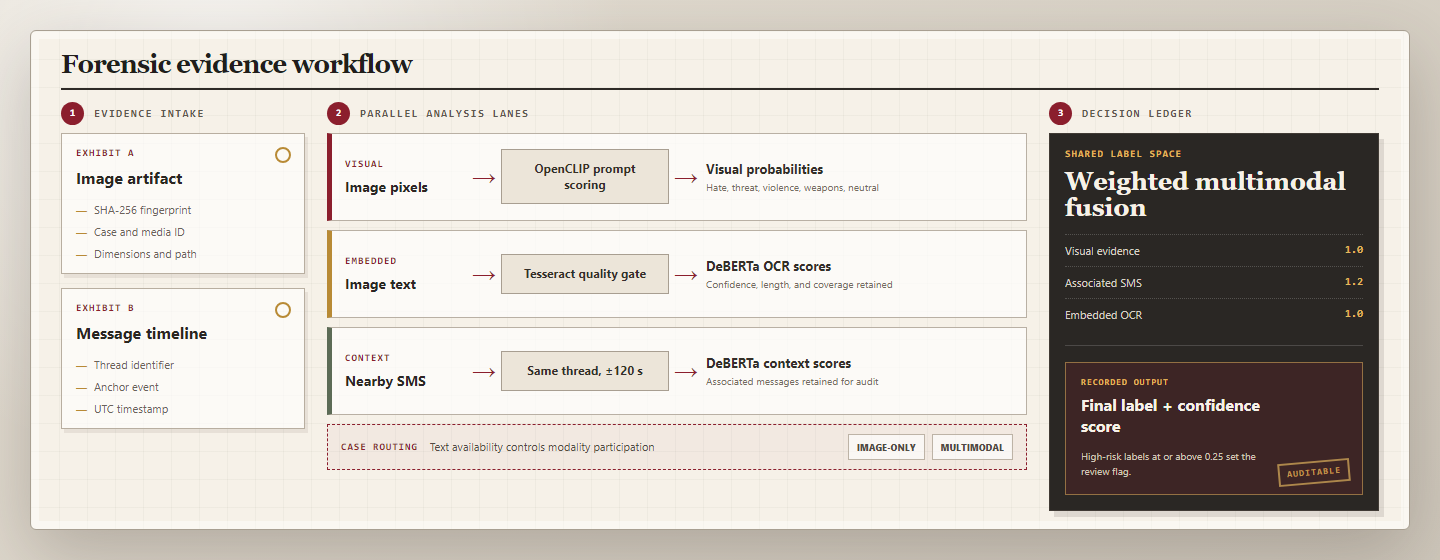1440x560 pixels.
Task: Click the EMBEDDED lane label
Action: [x=371, y=261]
